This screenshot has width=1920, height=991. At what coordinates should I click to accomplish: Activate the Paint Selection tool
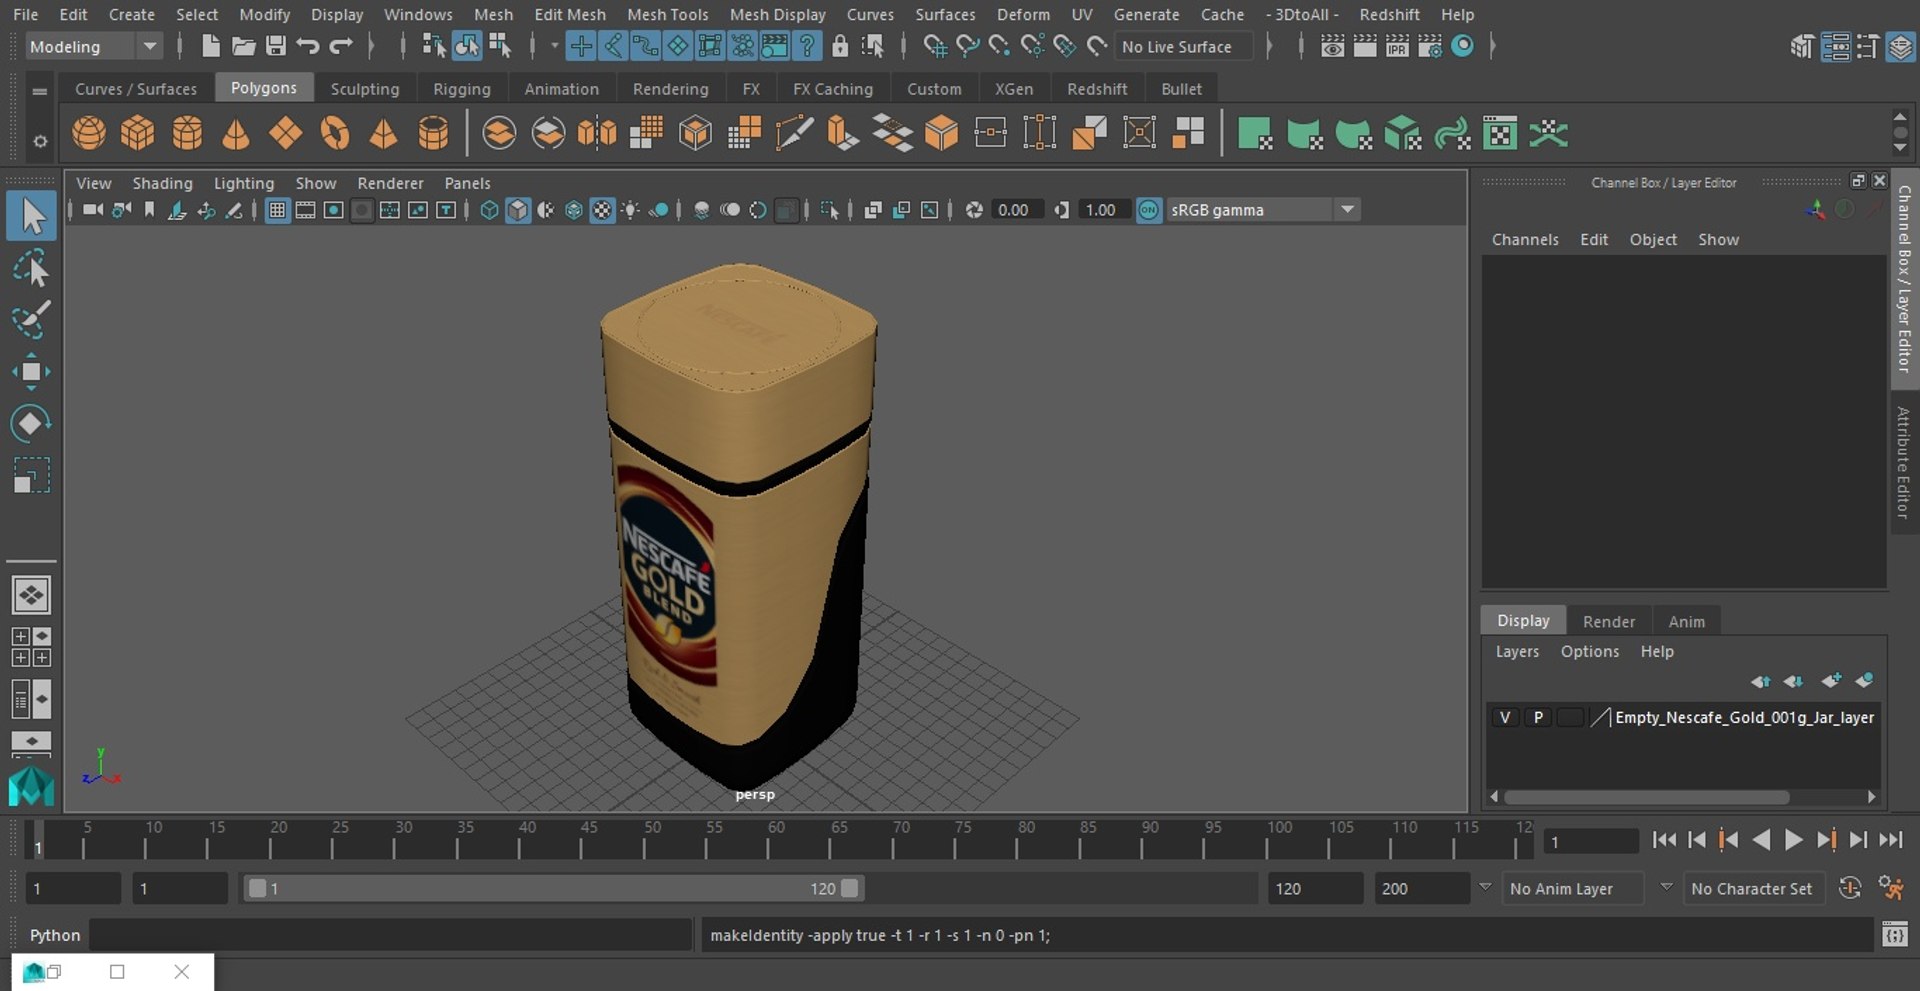31,320
